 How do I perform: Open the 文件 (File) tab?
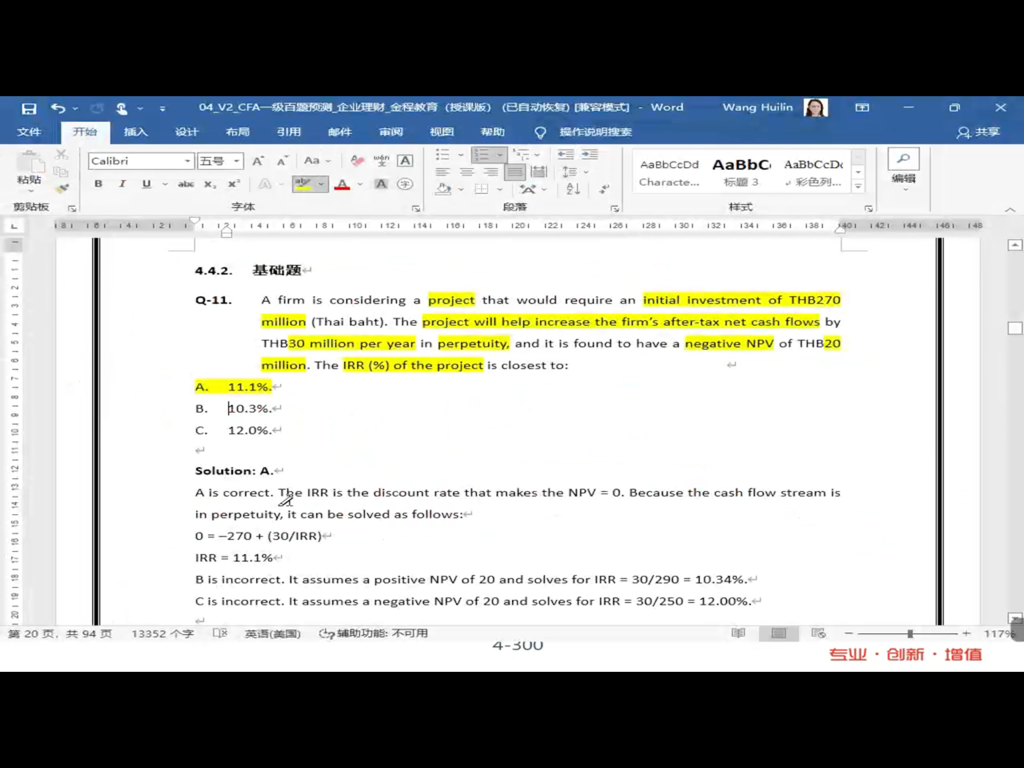point(29,132)
